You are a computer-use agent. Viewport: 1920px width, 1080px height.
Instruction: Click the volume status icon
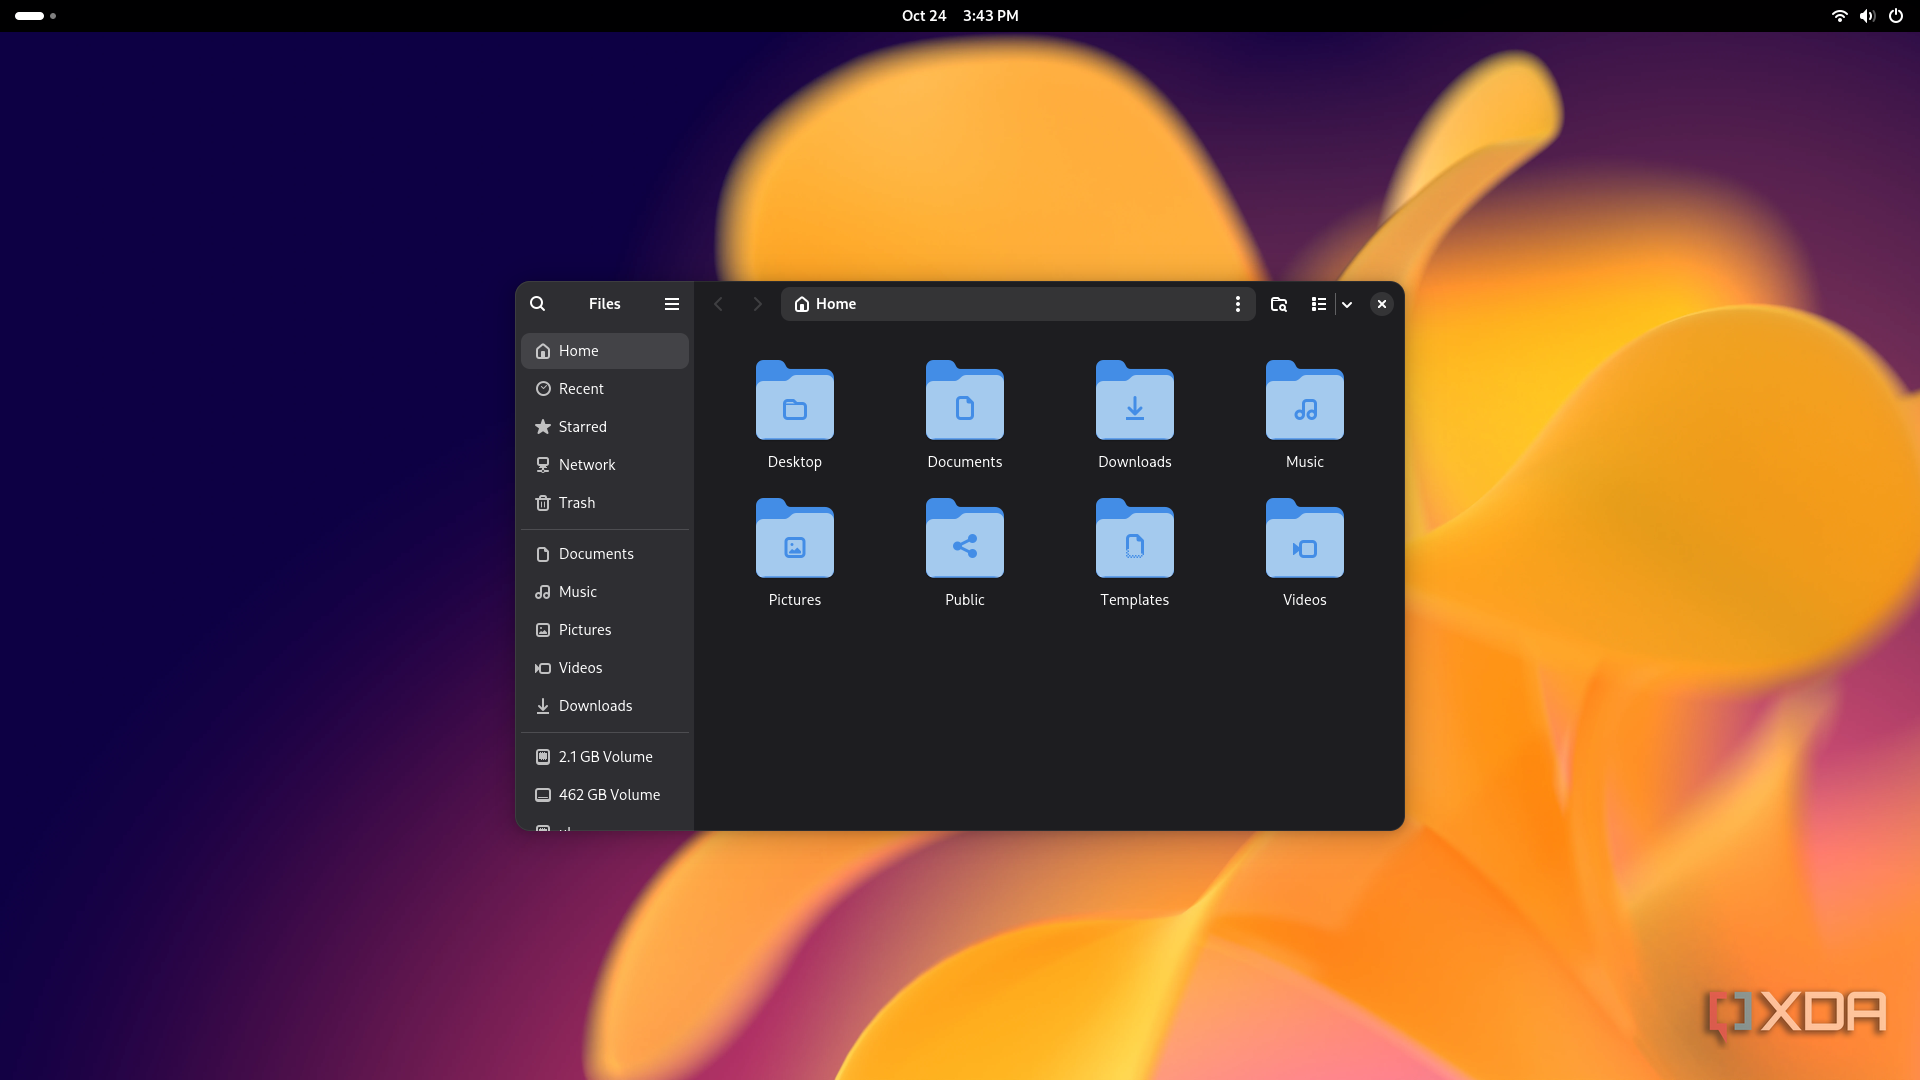(x=1867, y=16)
